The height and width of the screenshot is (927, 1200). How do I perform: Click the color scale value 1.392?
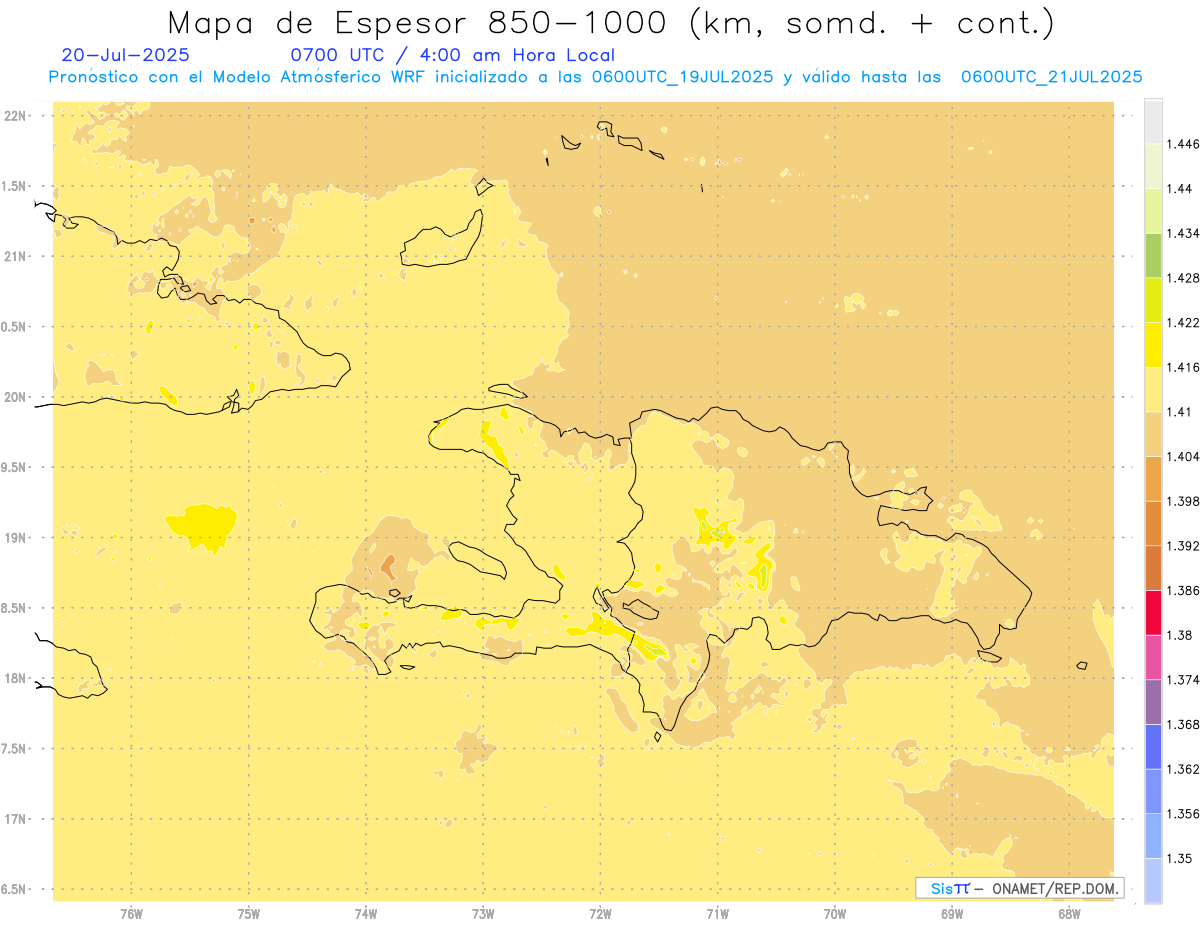coord(1183,546)
